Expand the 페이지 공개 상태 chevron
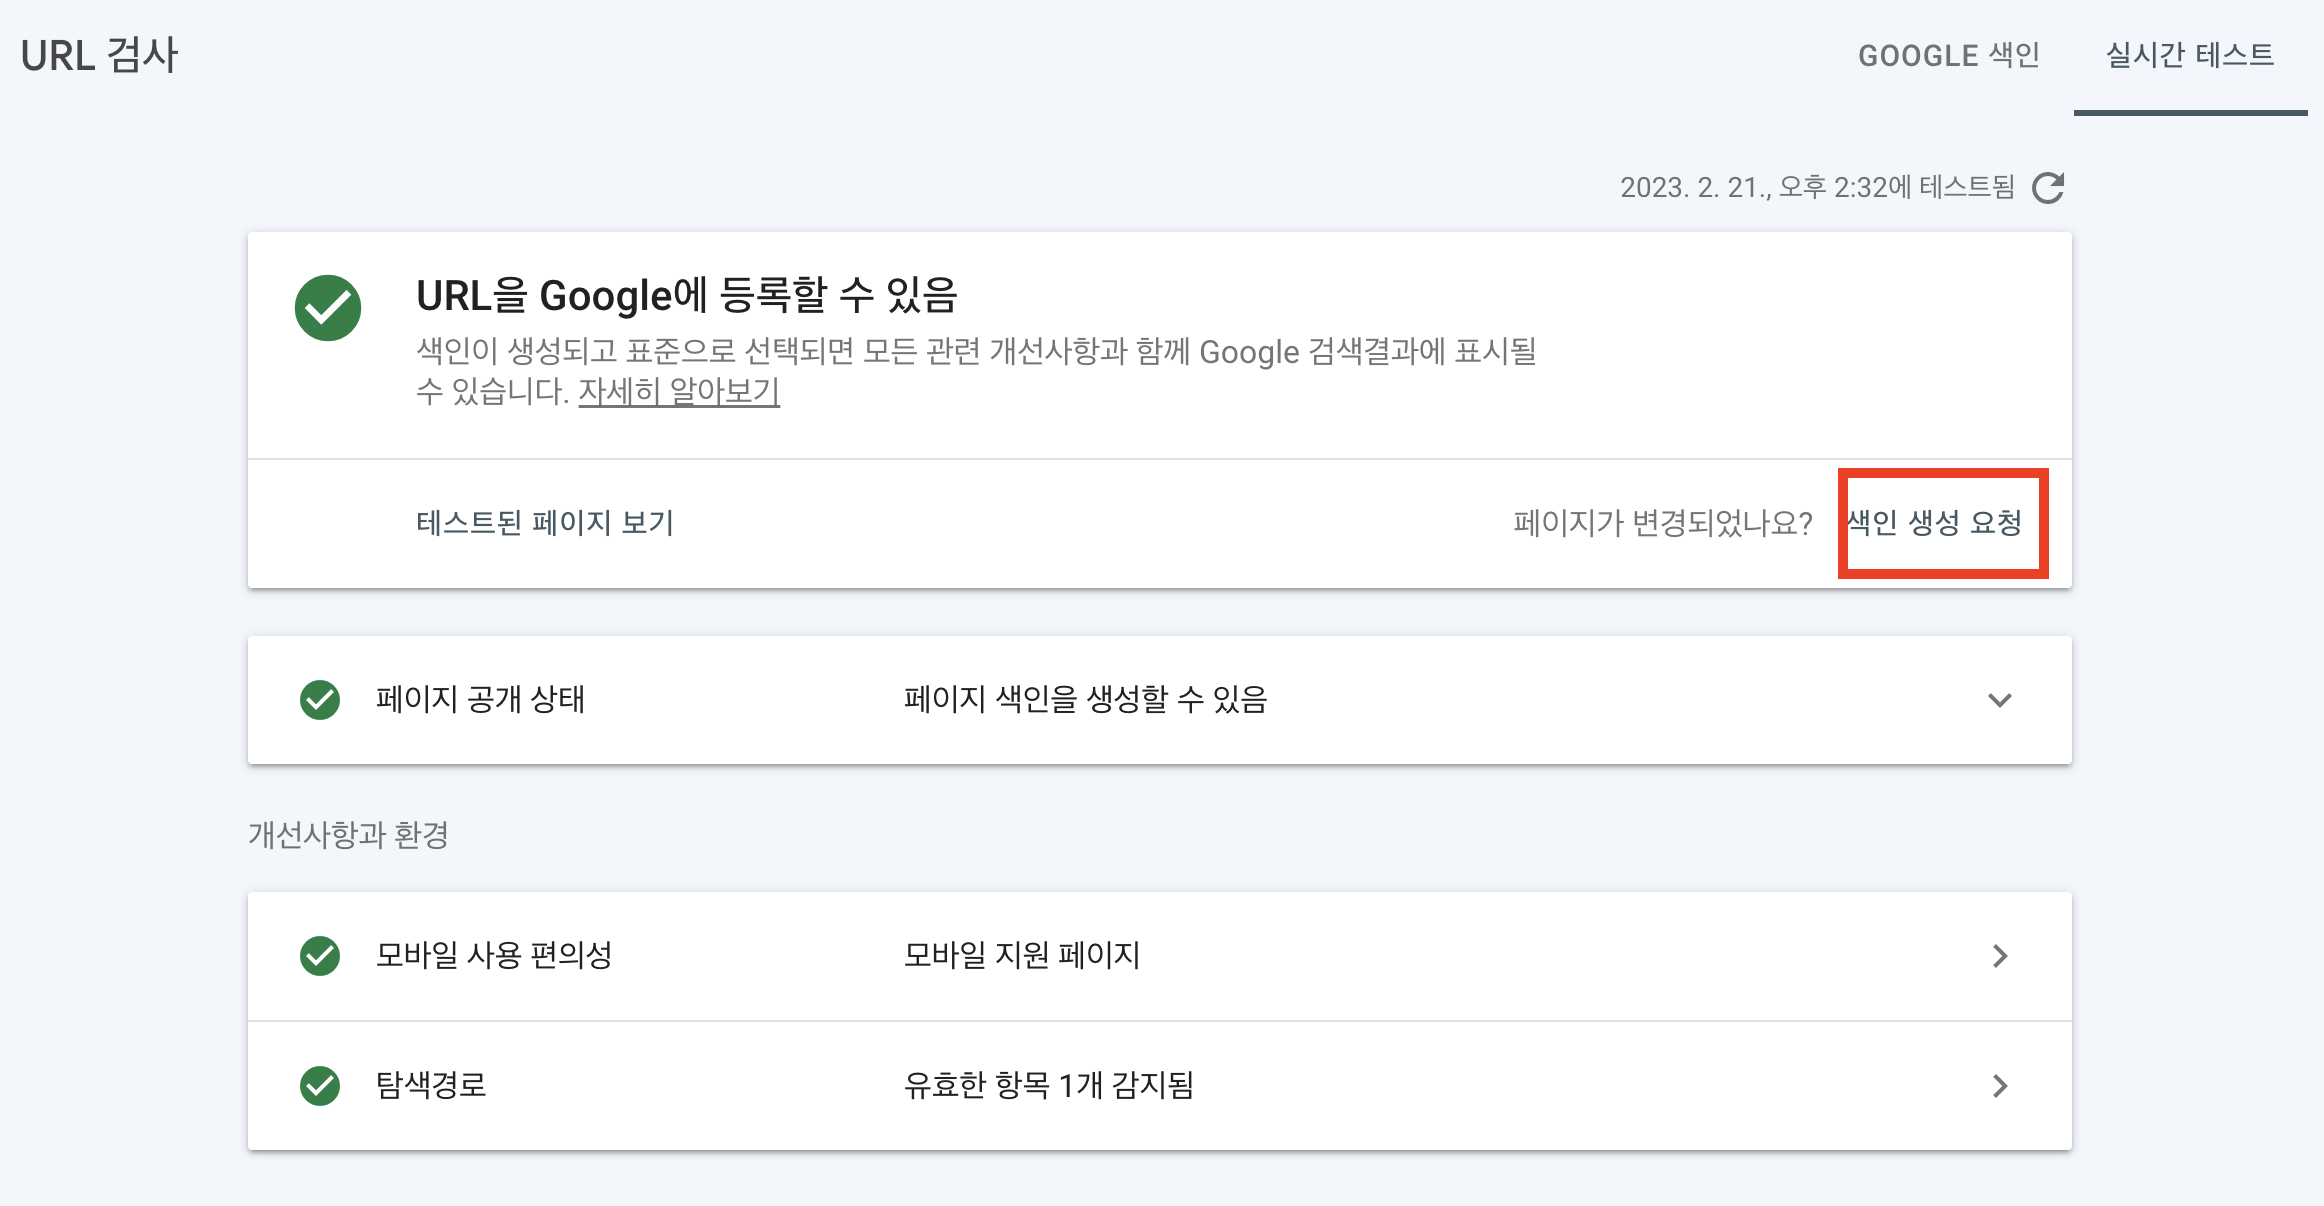Screen dimensions: 2324x1206 pyautogui.click(x=2000, y=700)
